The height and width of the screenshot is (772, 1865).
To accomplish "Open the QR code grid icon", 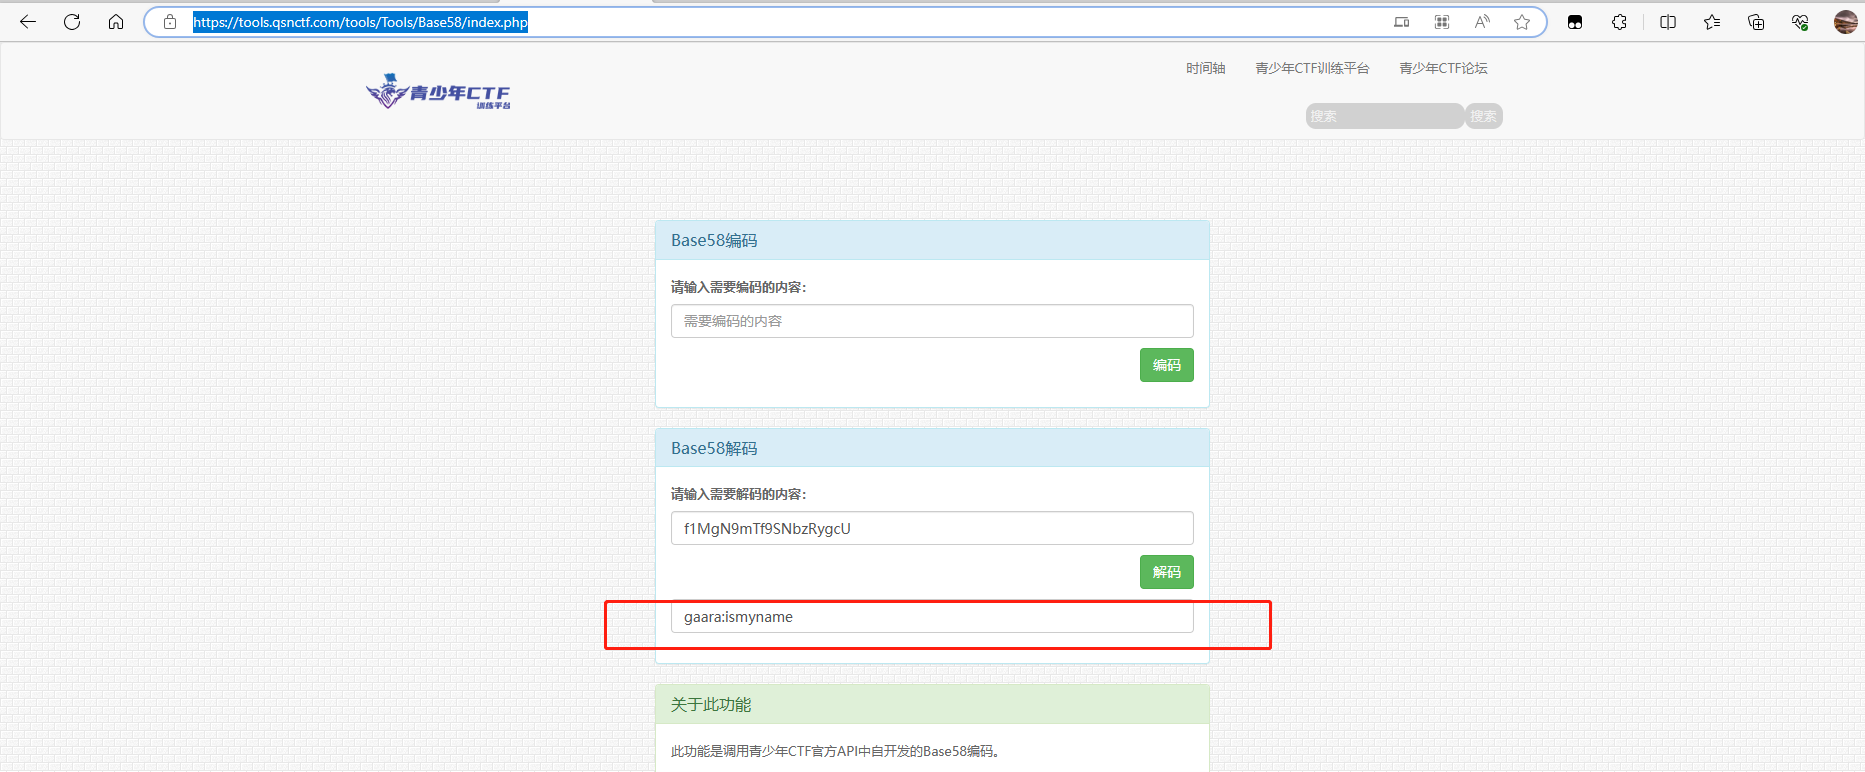I will [1442, 22].
